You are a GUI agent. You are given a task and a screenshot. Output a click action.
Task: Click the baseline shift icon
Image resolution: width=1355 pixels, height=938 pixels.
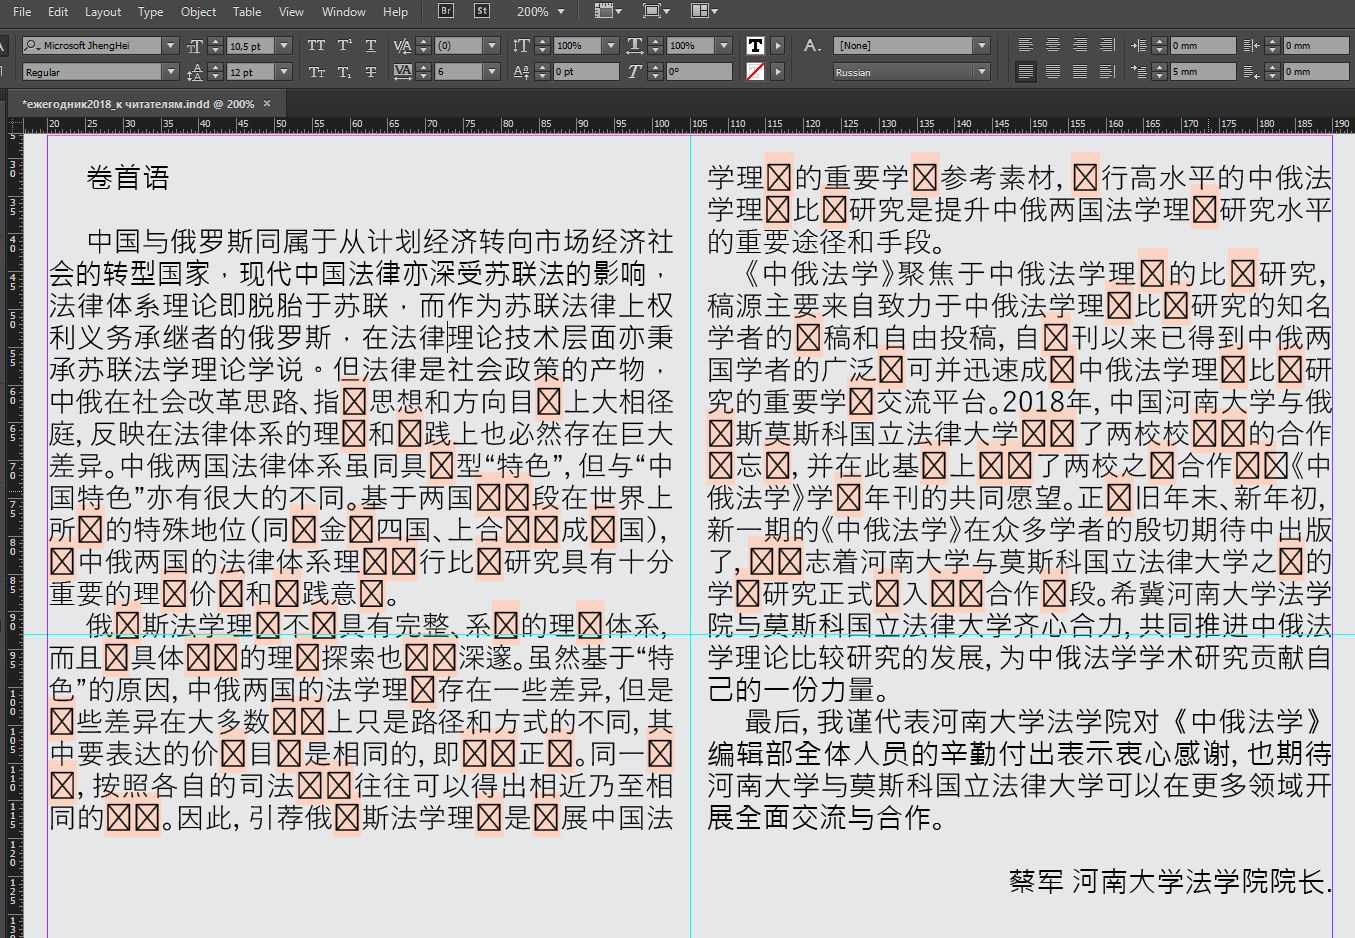521,72
